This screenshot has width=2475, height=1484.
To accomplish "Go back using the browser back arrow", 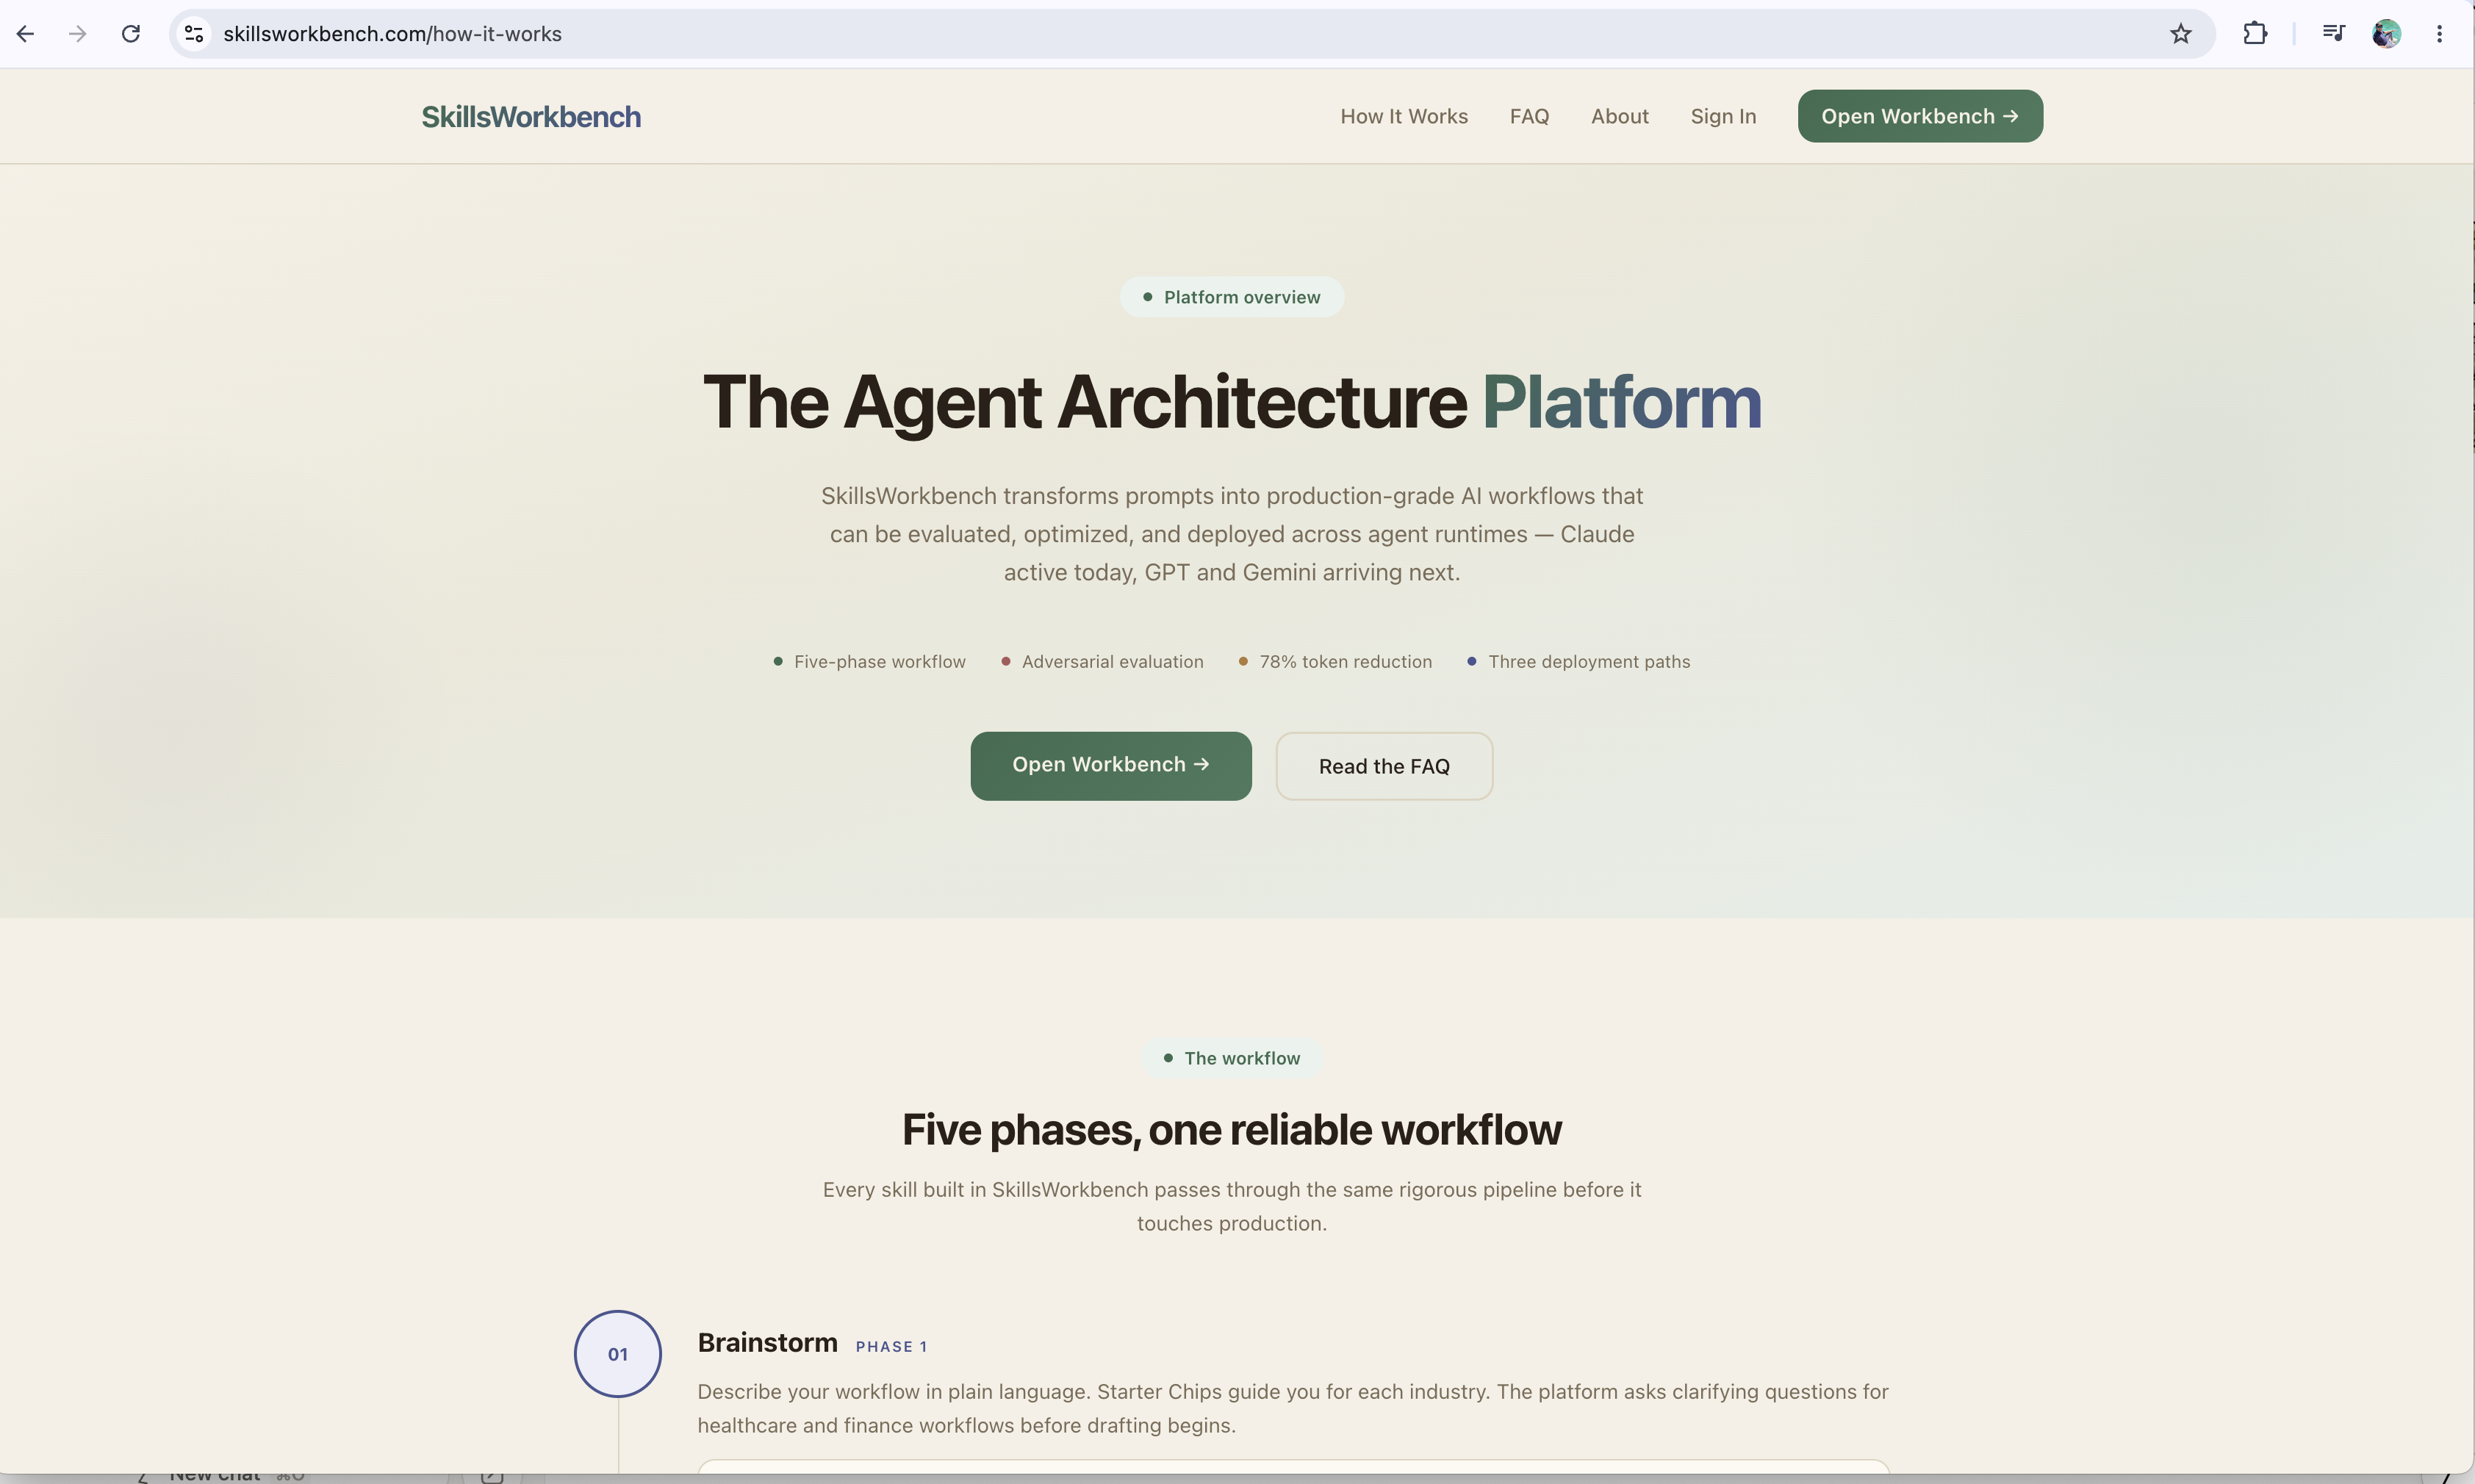I will (26, 34).
